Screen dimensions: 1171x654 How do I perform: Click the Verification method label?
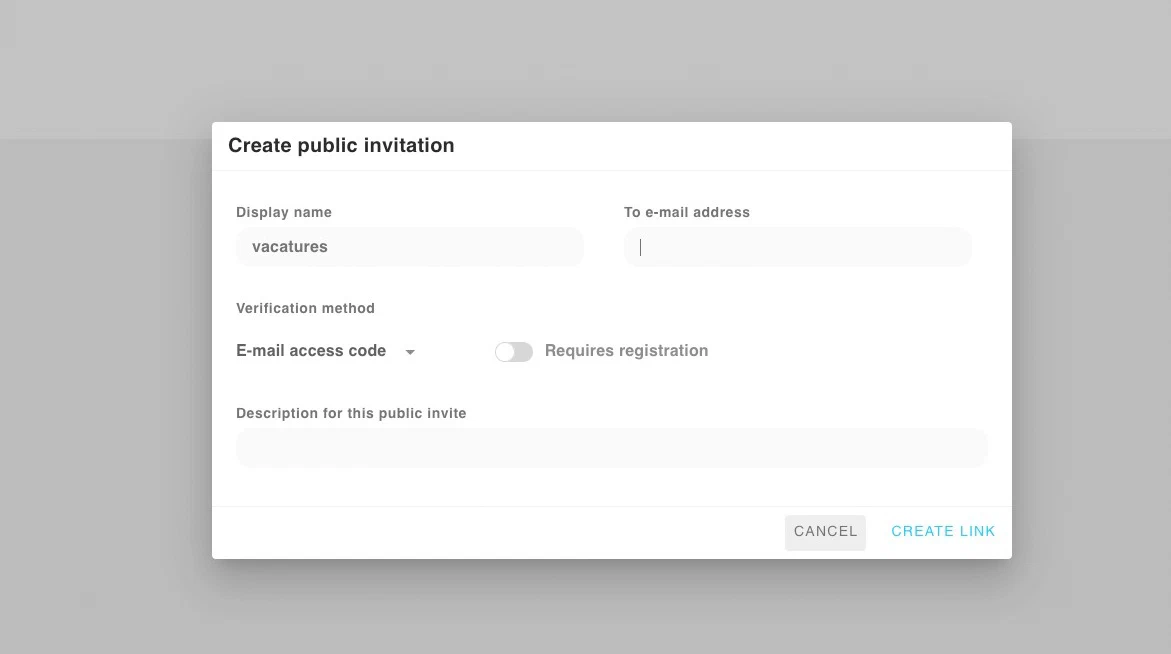(305, 308)
